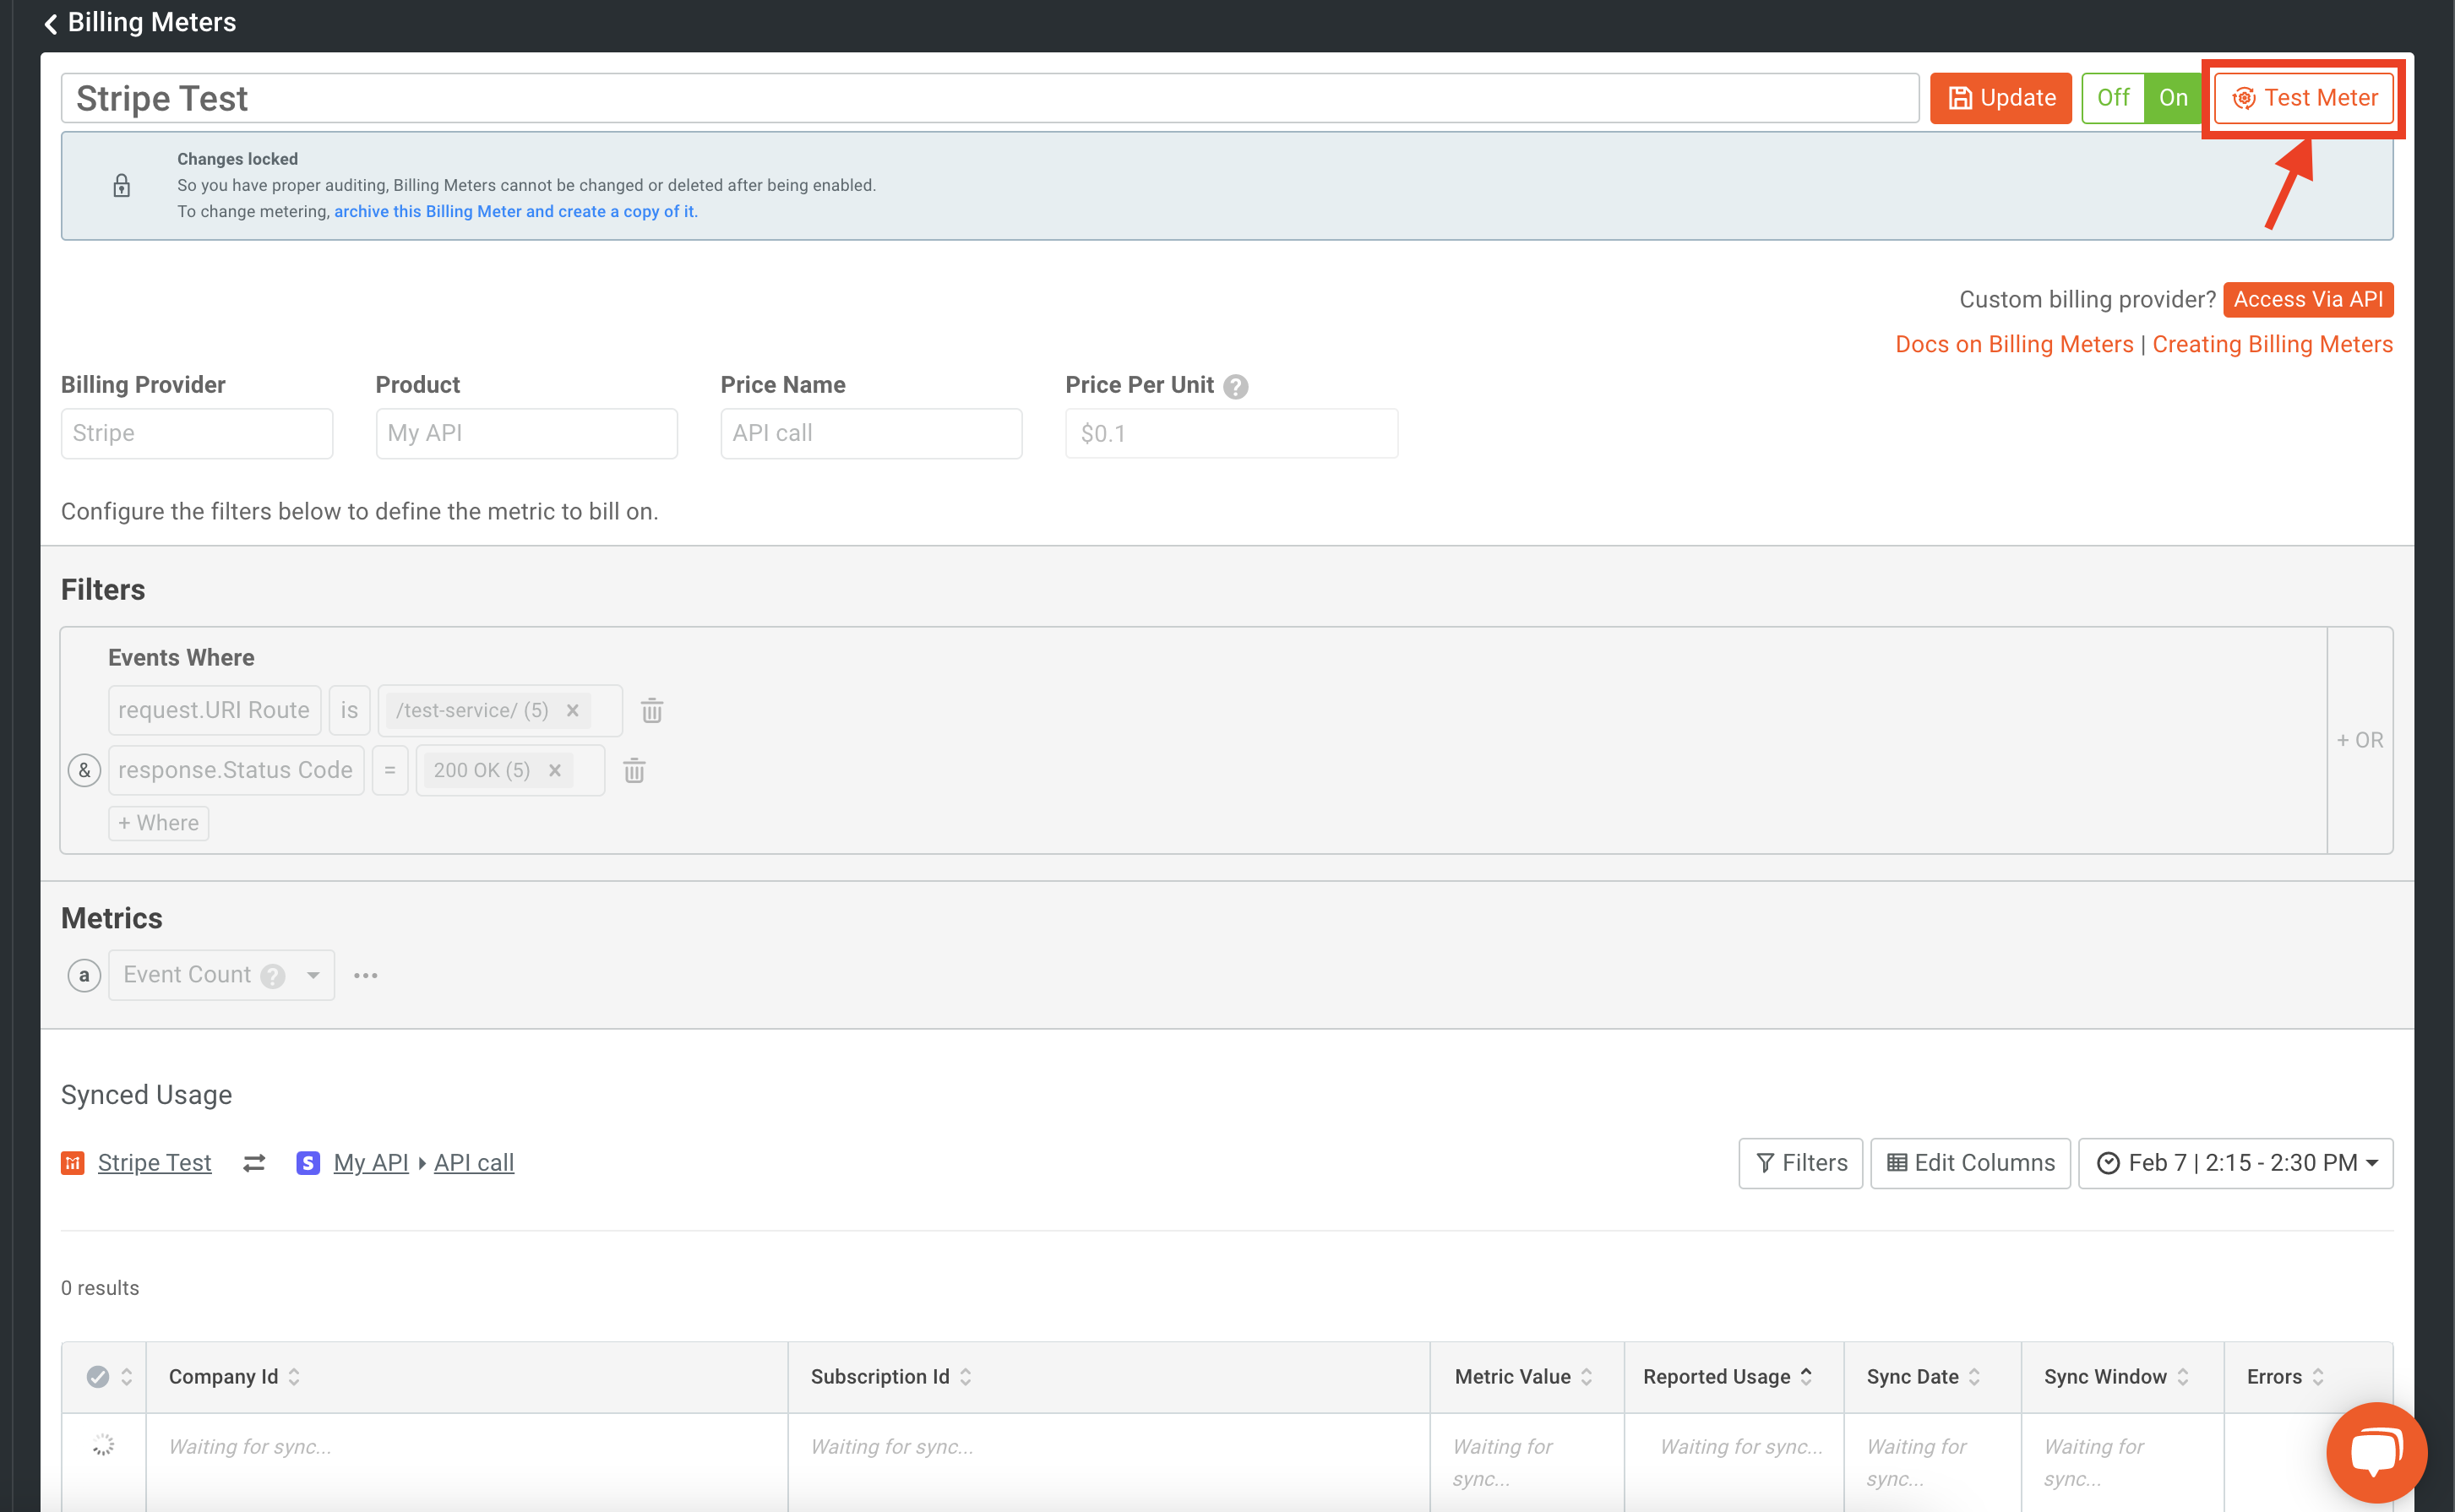The height and width of the screenshot is (1512, 2455).
Task: Click the back arrow beside Billing Meters
Action: click(51, 23)
